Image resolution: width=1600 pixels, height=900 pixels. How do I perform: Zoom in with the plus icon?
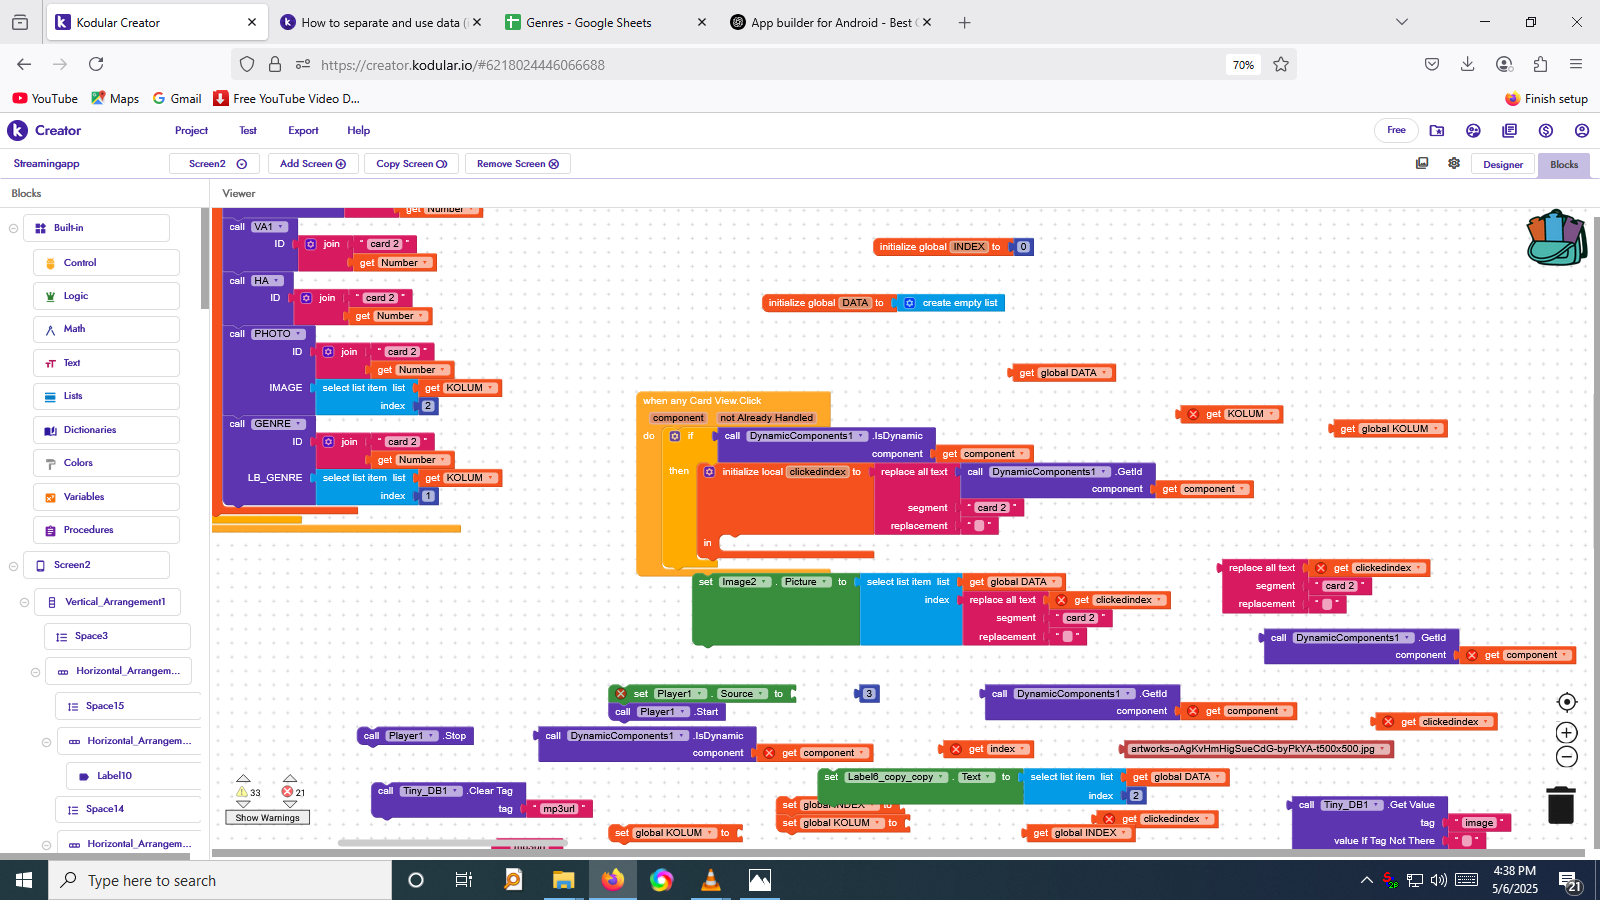[1567, 733]
